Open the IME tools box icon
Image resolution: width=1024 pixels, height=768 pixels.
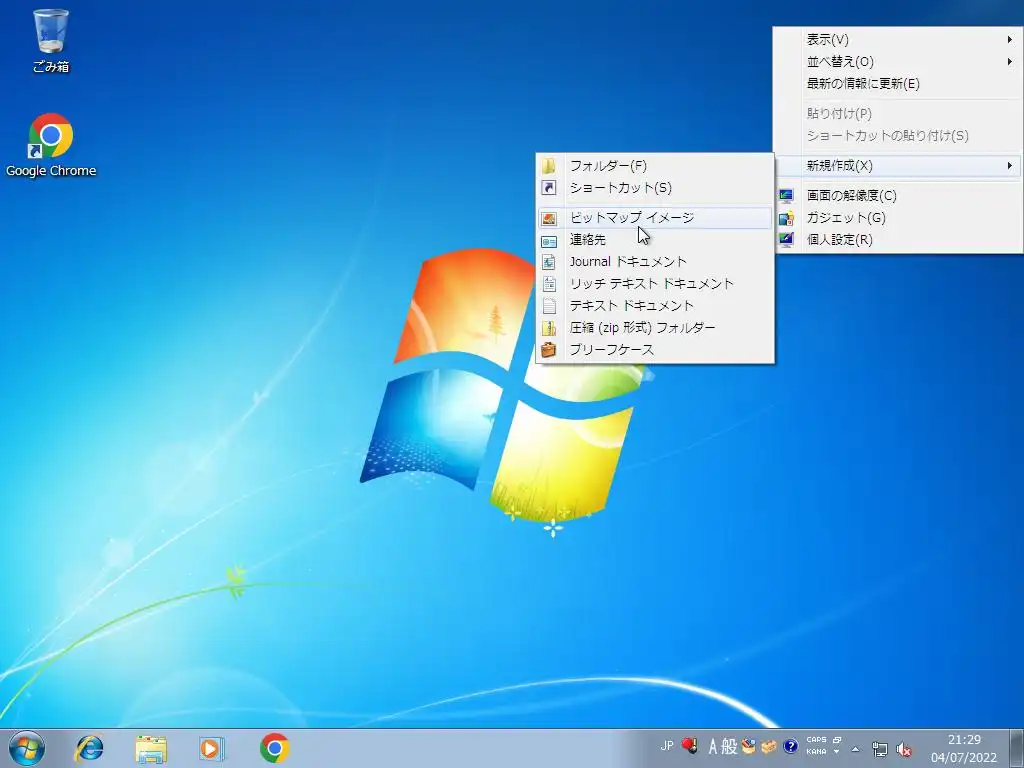769,746
